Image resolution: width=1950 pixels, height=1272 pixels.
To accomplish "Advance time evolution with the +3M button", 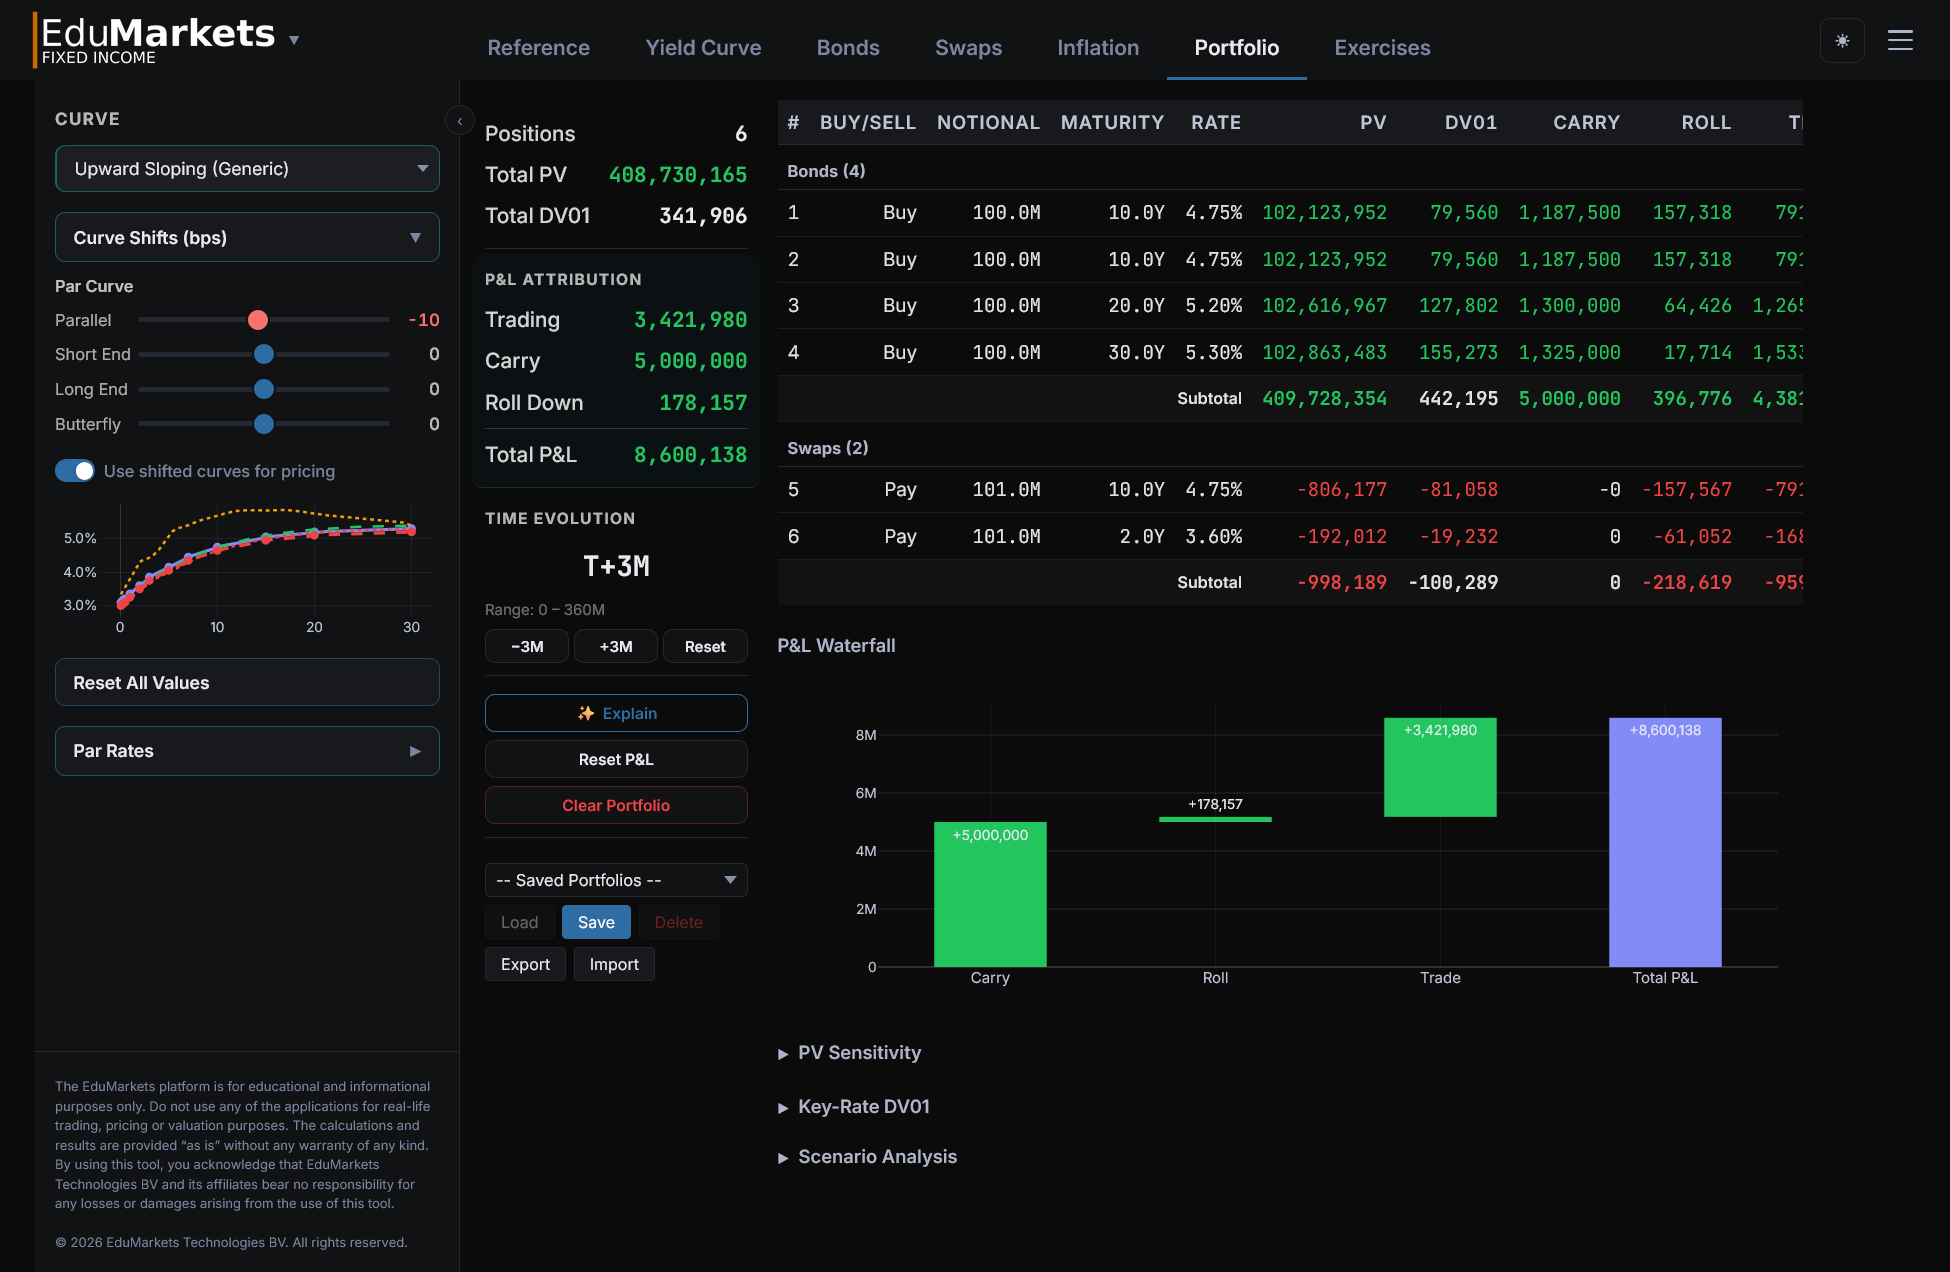I will tap(615, 646).
